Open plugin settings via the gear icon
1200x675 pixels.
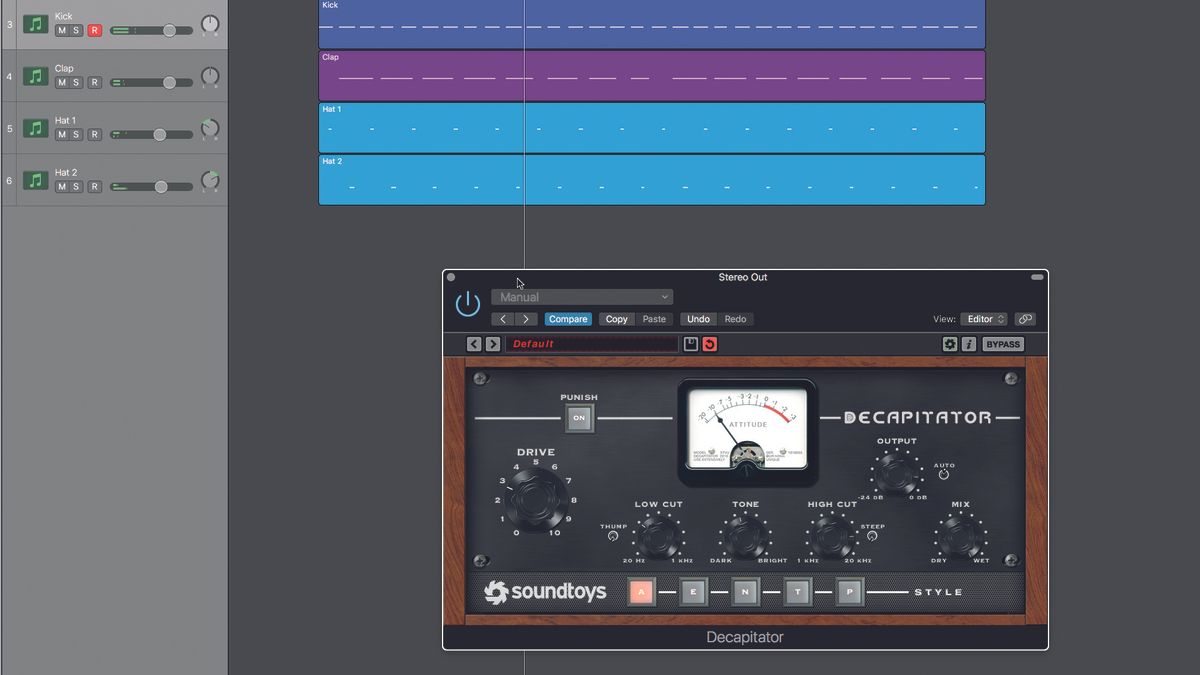[949, 343]
